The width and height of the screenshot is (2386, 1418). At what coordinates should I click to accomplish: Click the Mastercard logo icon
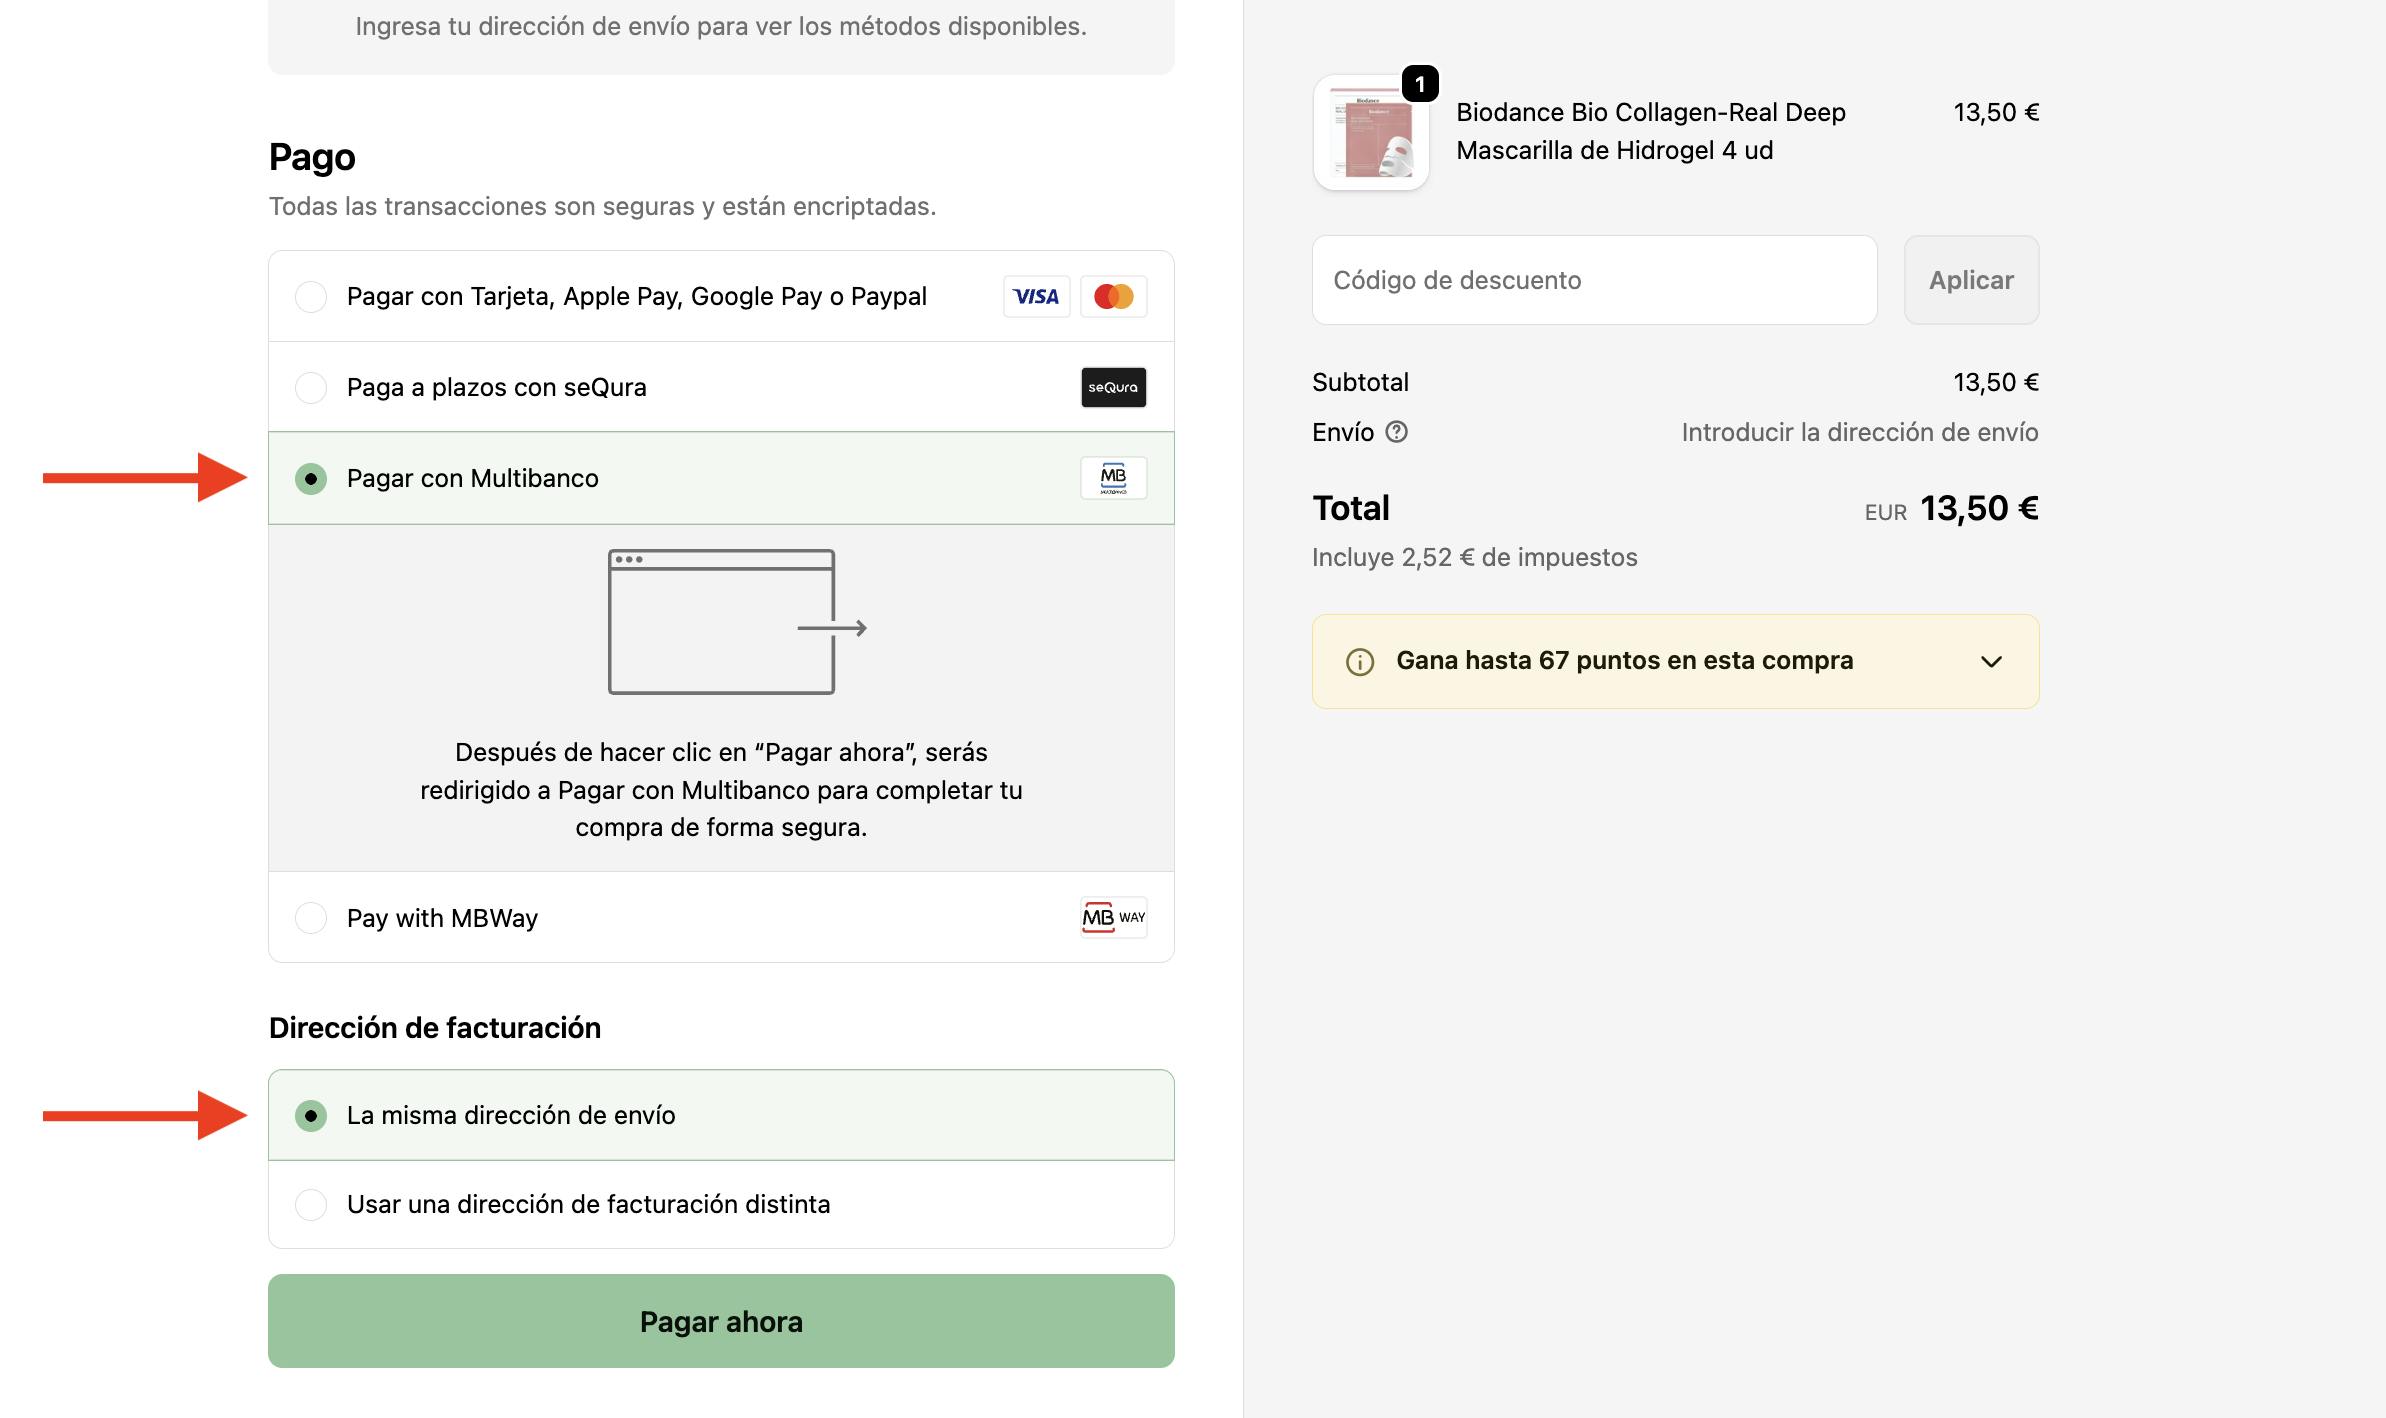point(1113,296)
